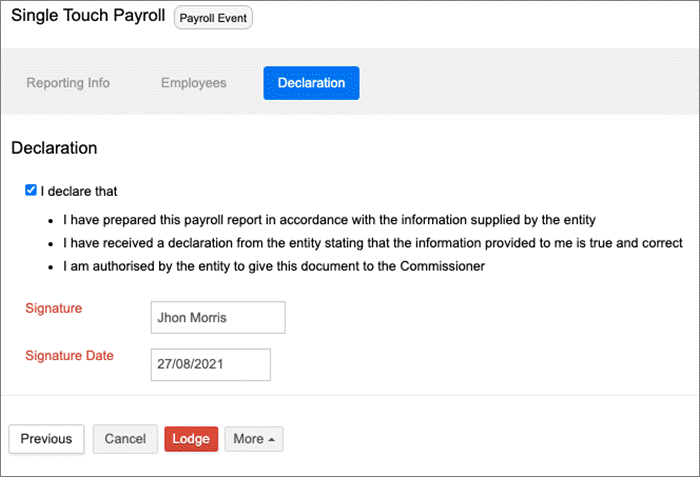Screen dimensions: 700x477
Task: Focus the Signature field with Jhon Morris
Action: click(218, 318)
